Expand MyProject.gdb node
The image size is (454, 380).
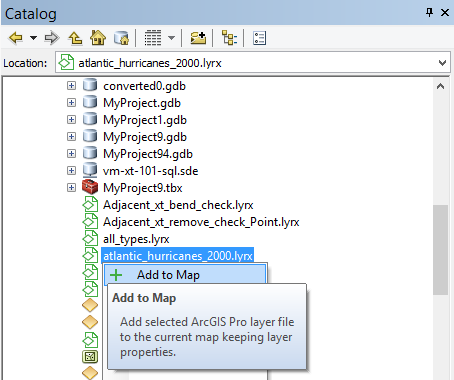(x=71, y=103)
